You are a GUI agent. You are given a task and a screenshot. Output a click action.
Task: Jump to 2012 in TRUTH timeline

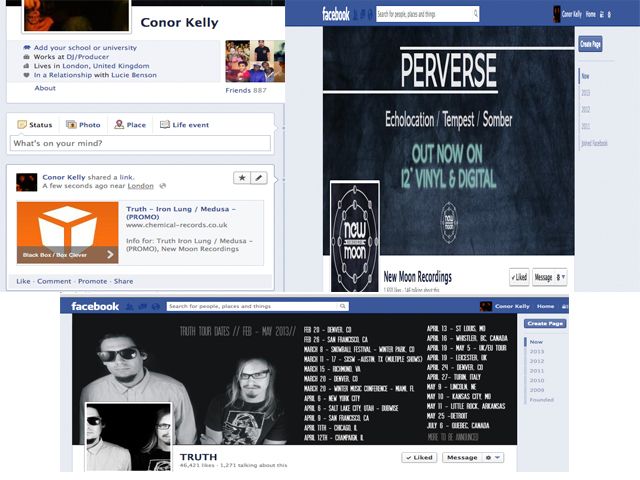[x=537, y=361]
